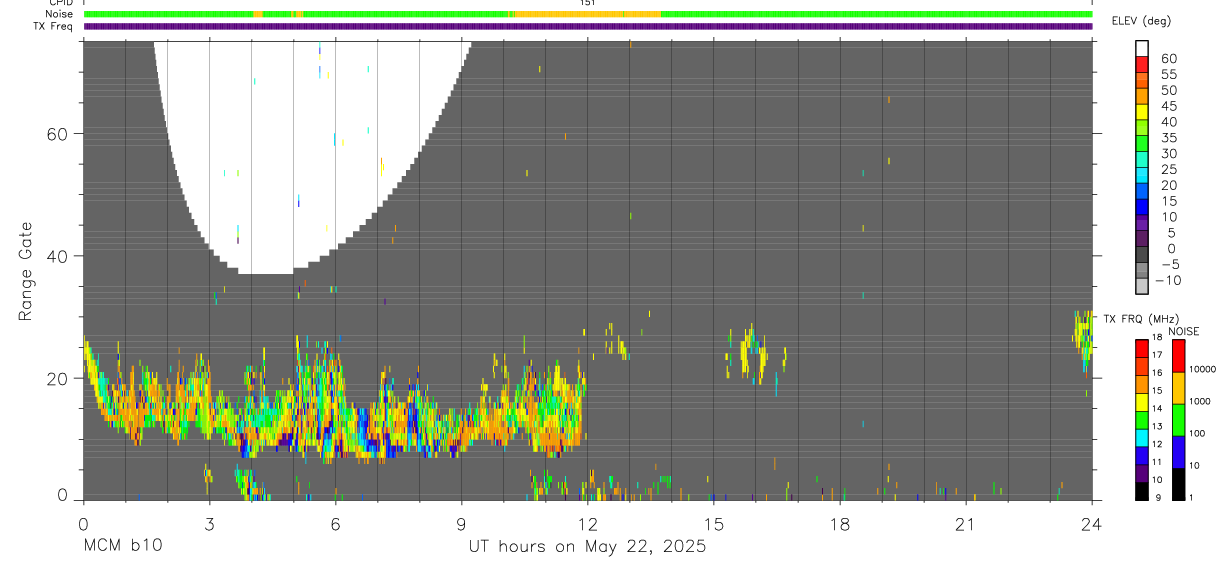This screenshot has width=1228, height=567.
Task: Click the 'UT hours on May 22, 2025' title
Action: (588, 547)
